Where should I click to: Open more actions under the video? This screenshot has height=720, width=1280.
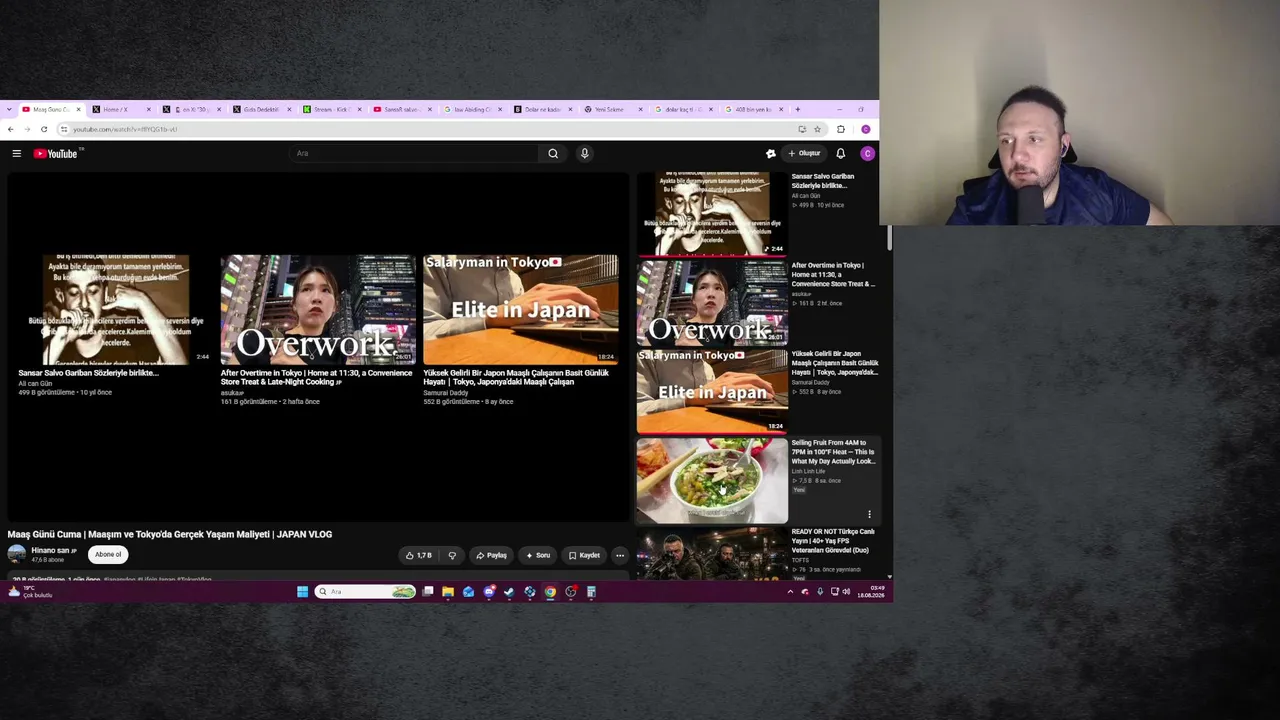pos(620,555)
